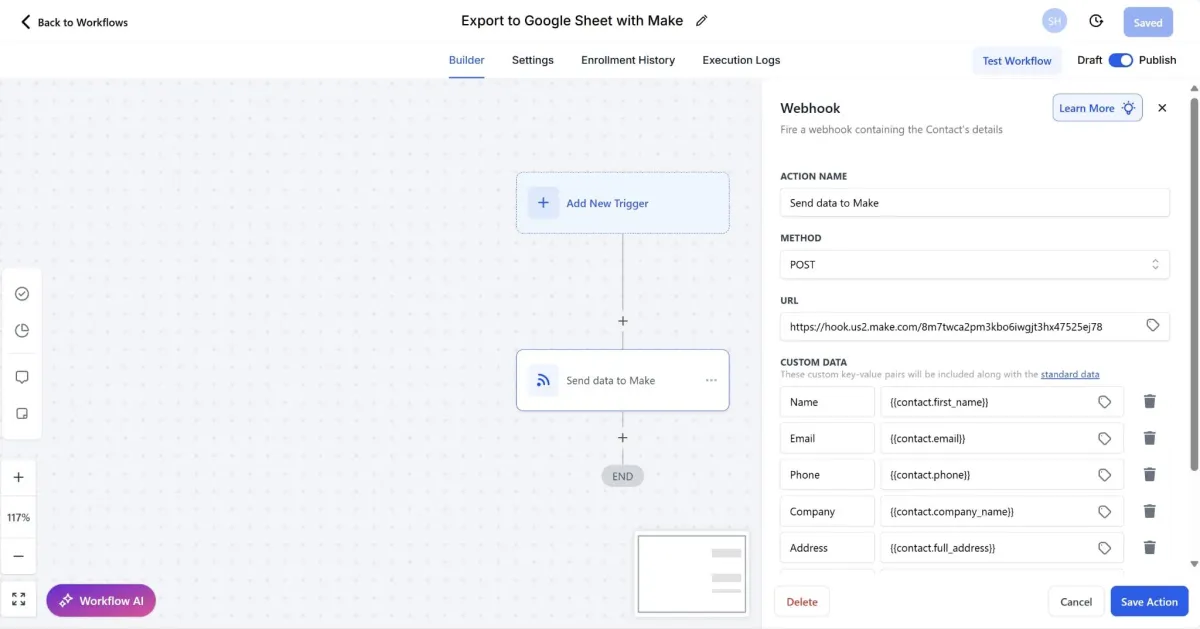Image resolution: width=1200 pixels, height=629 pixels.
Task: Toggle the Draft/Publish switch
Action: [x=1120, y=60]
